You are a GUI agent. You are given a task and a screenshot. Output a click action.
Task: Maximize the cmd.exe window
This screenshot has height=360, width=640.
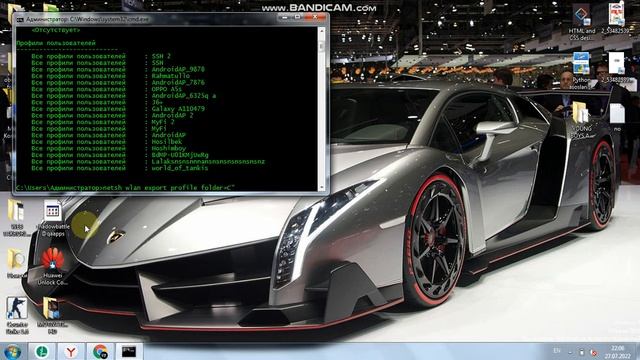click(298, 18)
